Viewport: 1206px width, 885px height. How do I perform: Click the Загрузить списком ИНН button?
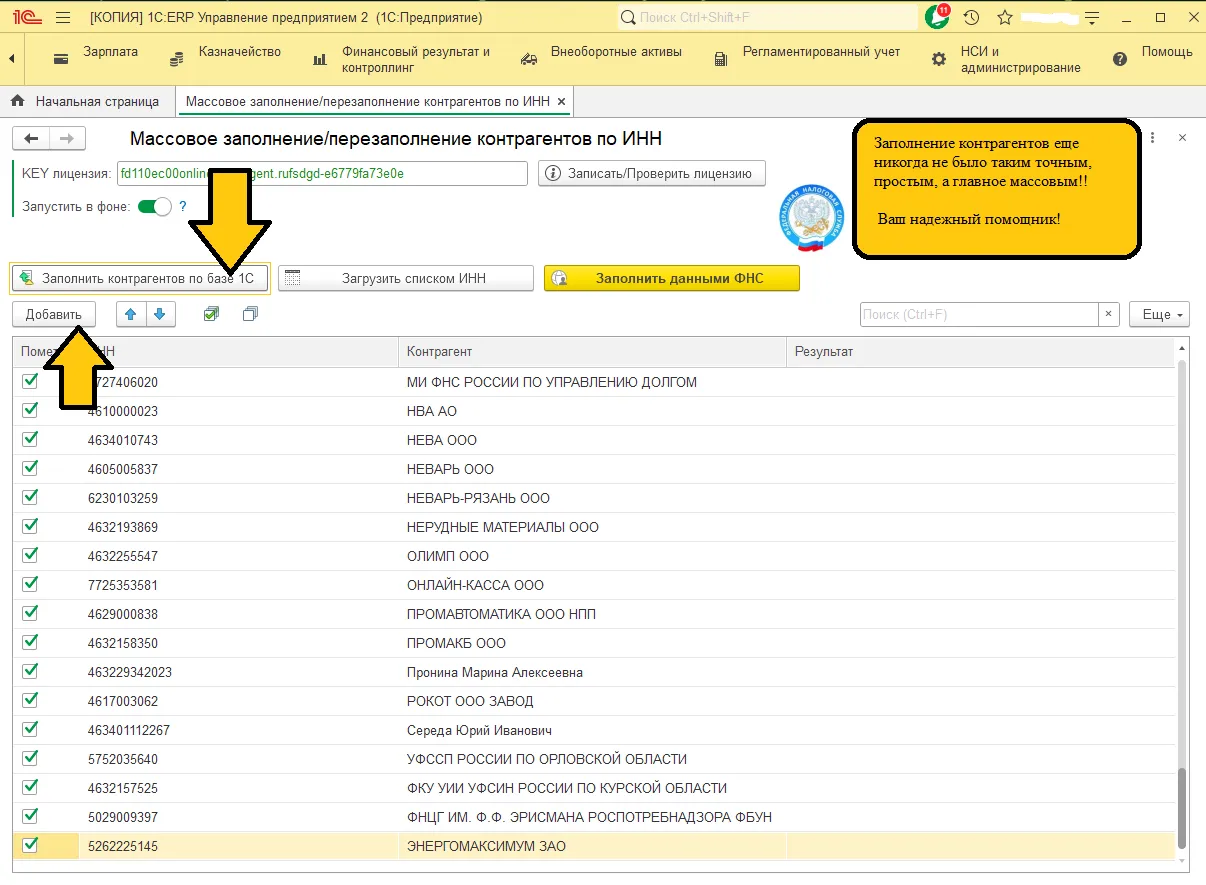pyautogui.click(x=406, y=278)
